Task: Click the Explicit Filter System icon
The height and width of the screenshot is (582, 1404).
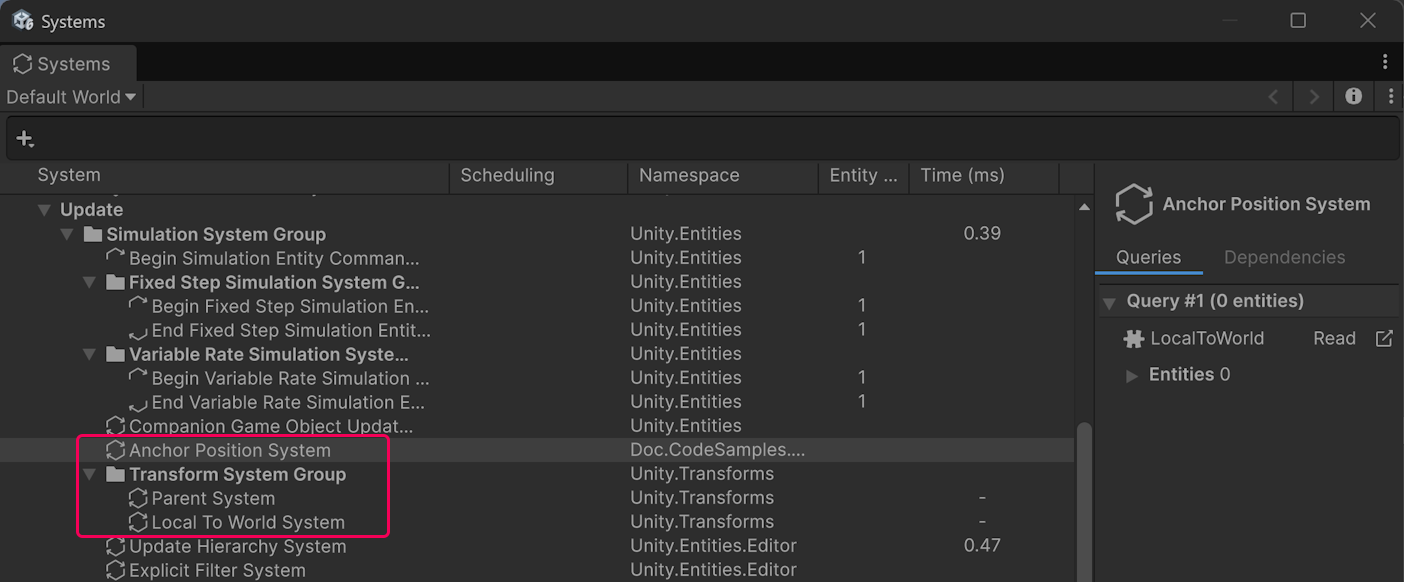Action: click(x=116, y=570)
